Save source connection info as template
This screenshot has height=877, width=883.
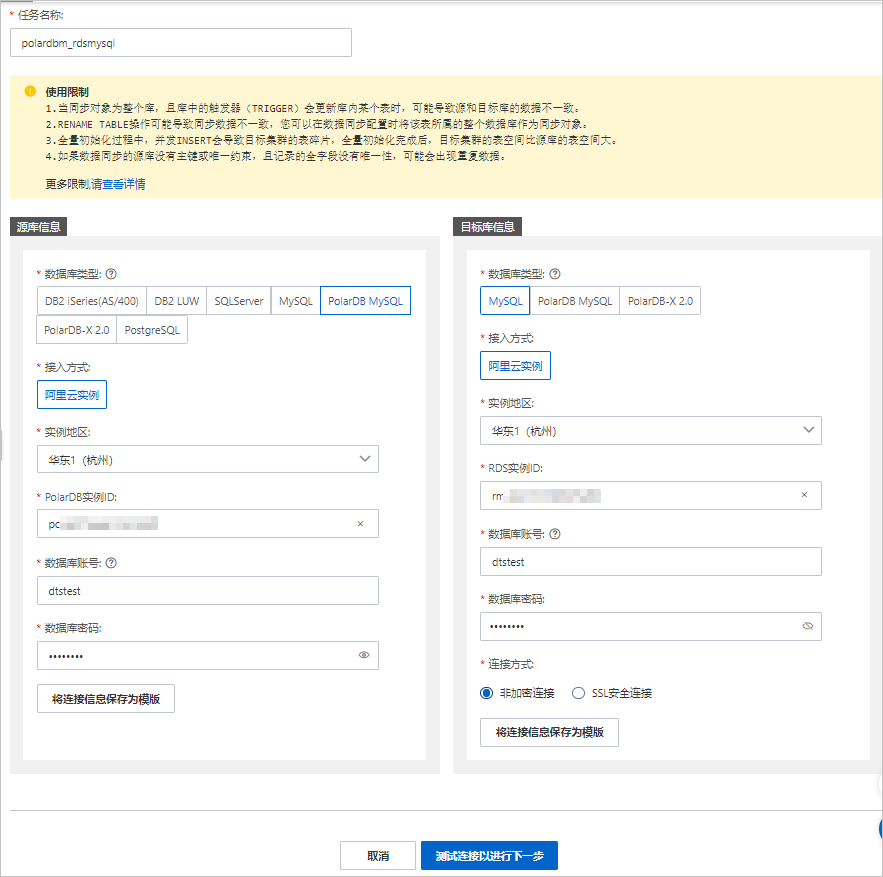click(106, 699)
